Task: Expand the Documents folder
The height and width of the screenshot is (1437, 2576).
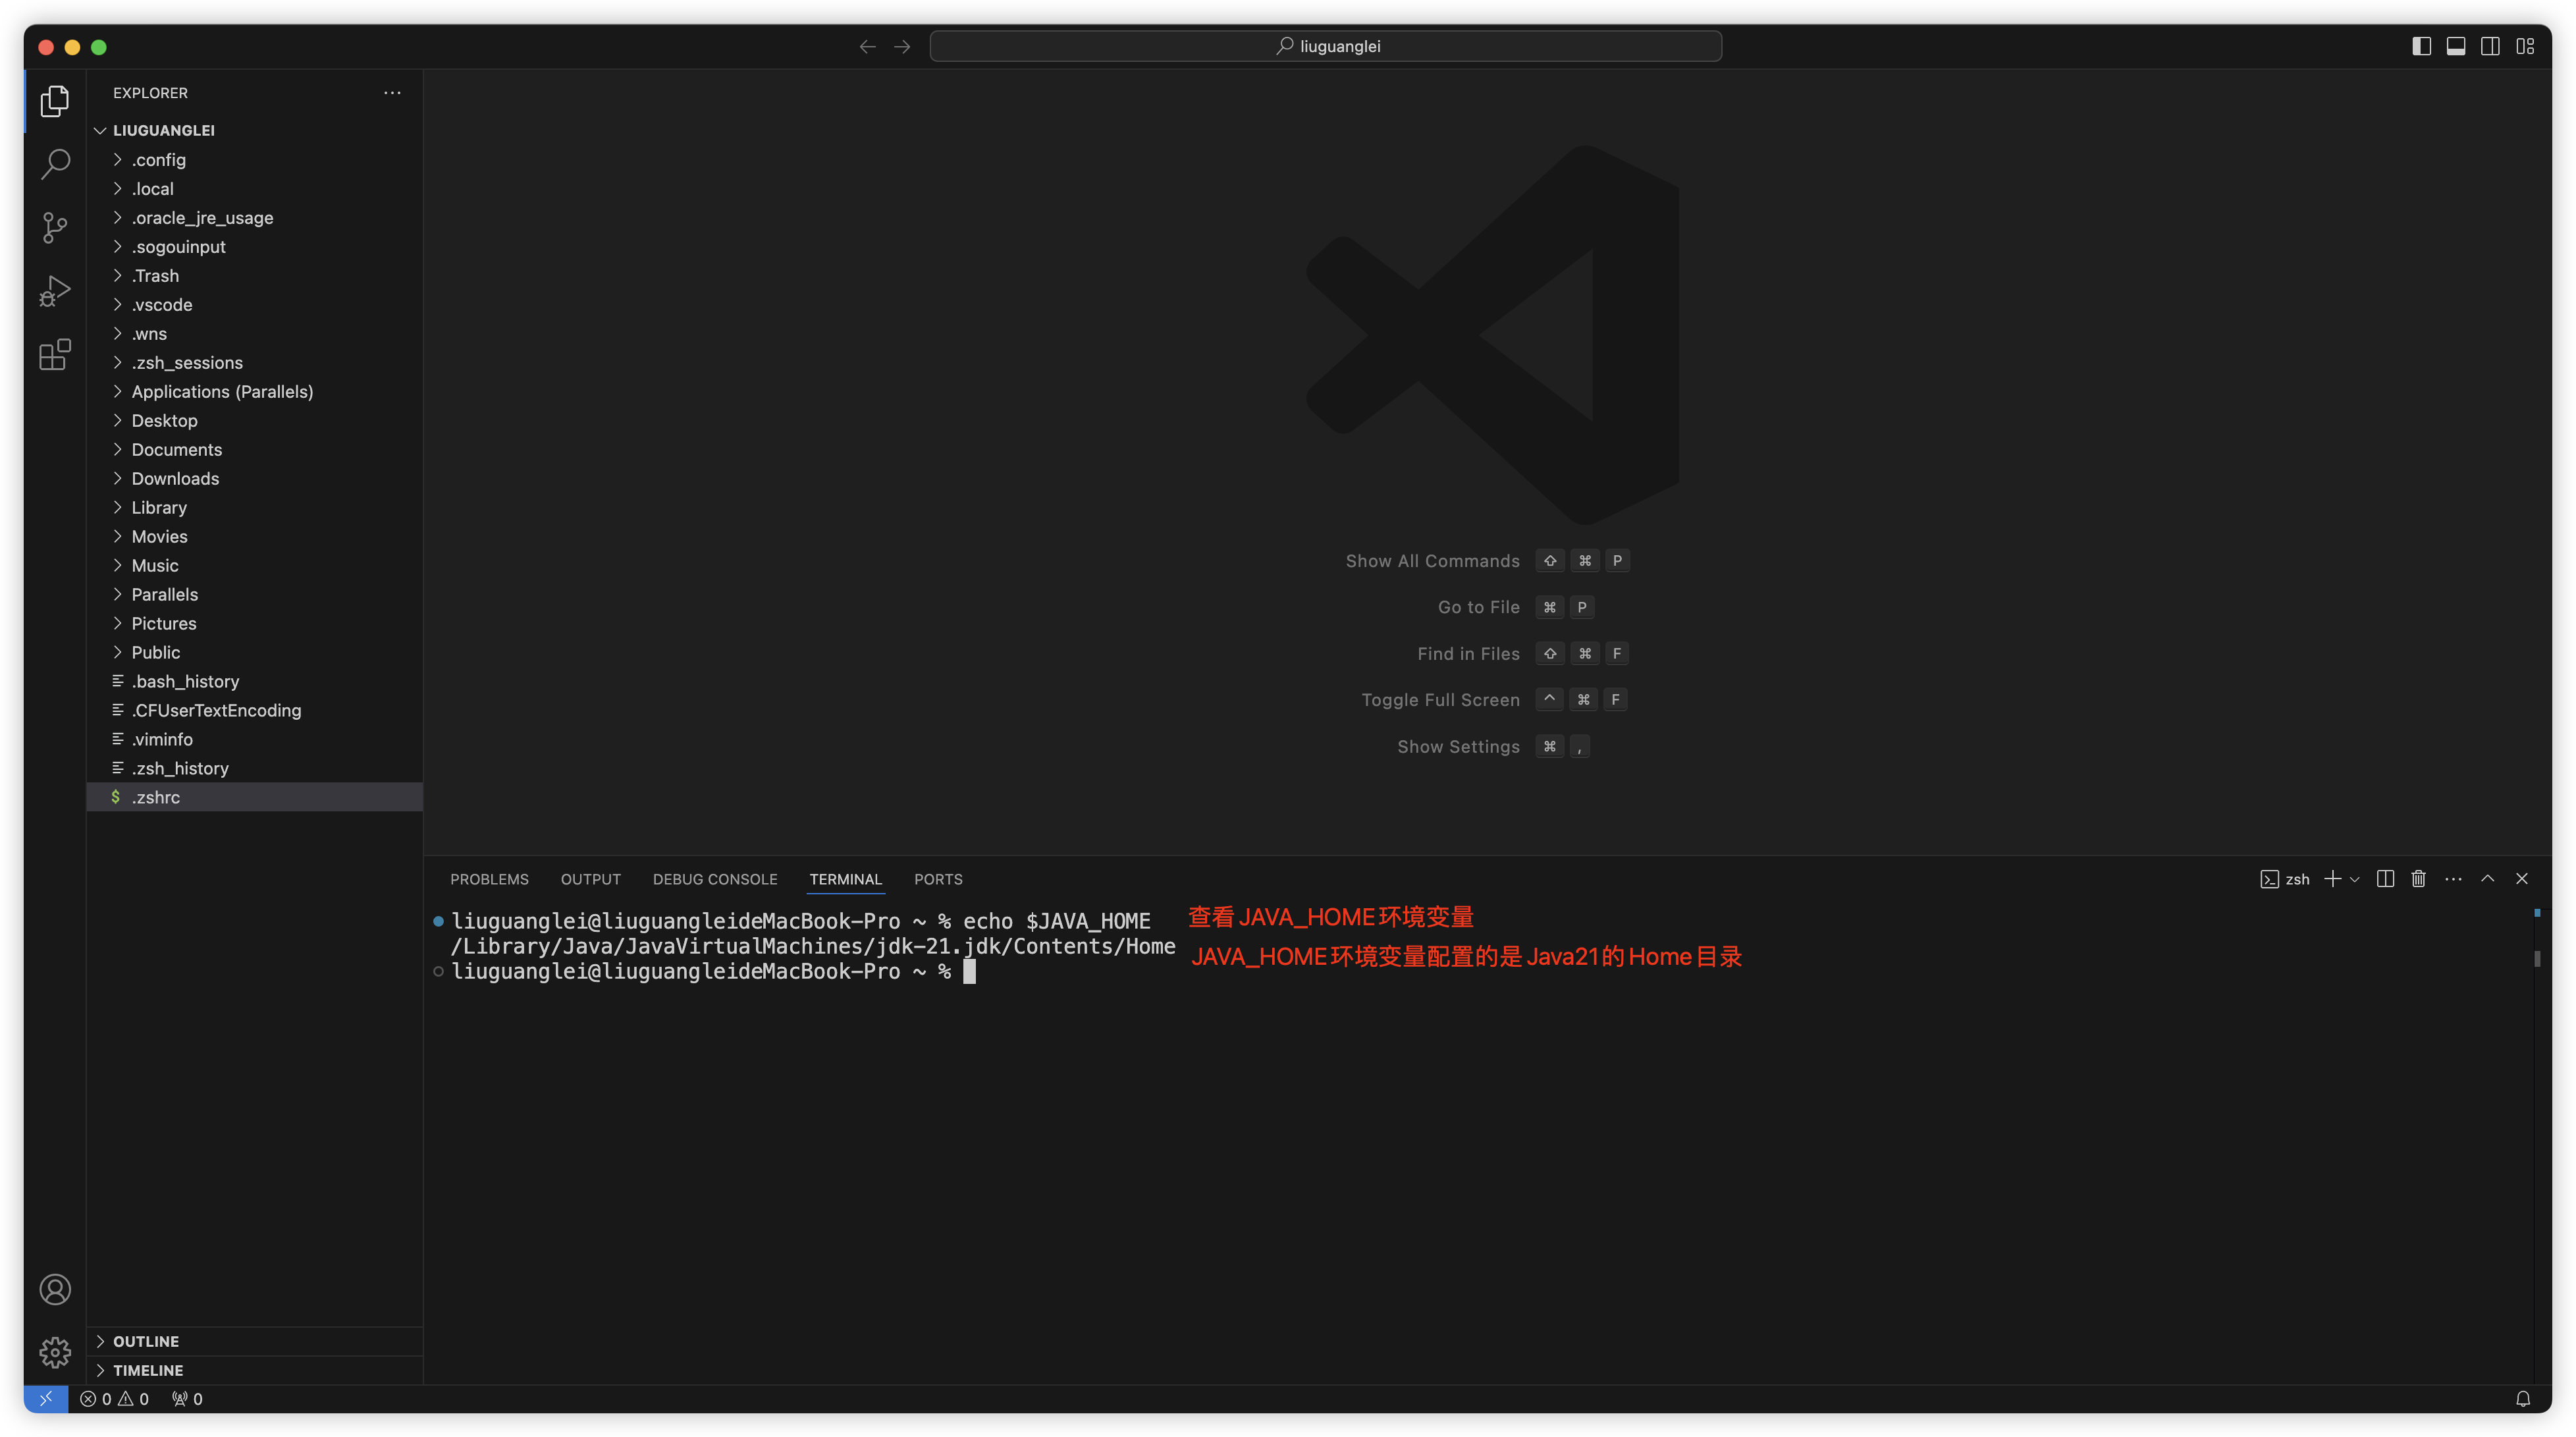Action: tap(176, 449)
